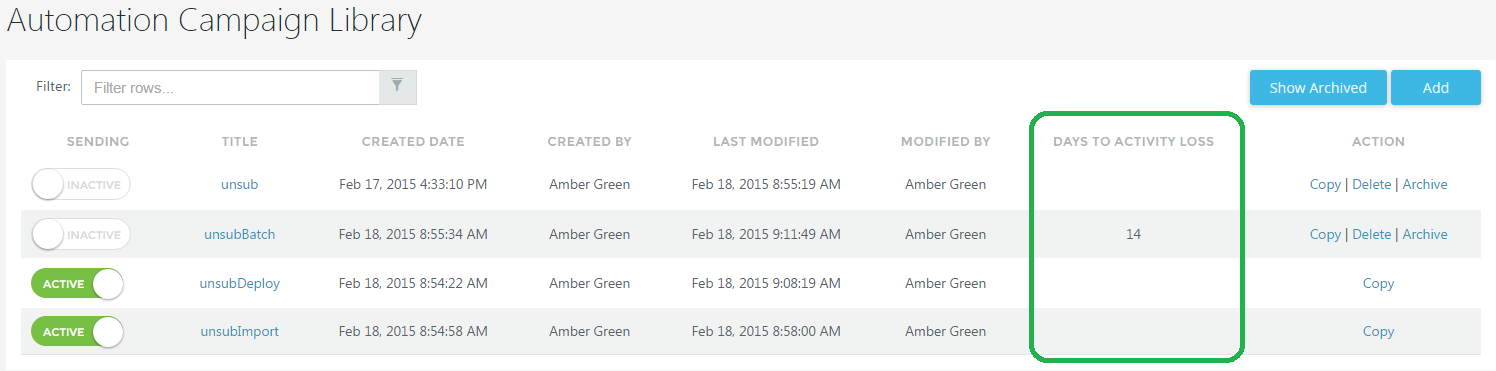Archive the unsubBatch campaign

(x=1425, y=235)
